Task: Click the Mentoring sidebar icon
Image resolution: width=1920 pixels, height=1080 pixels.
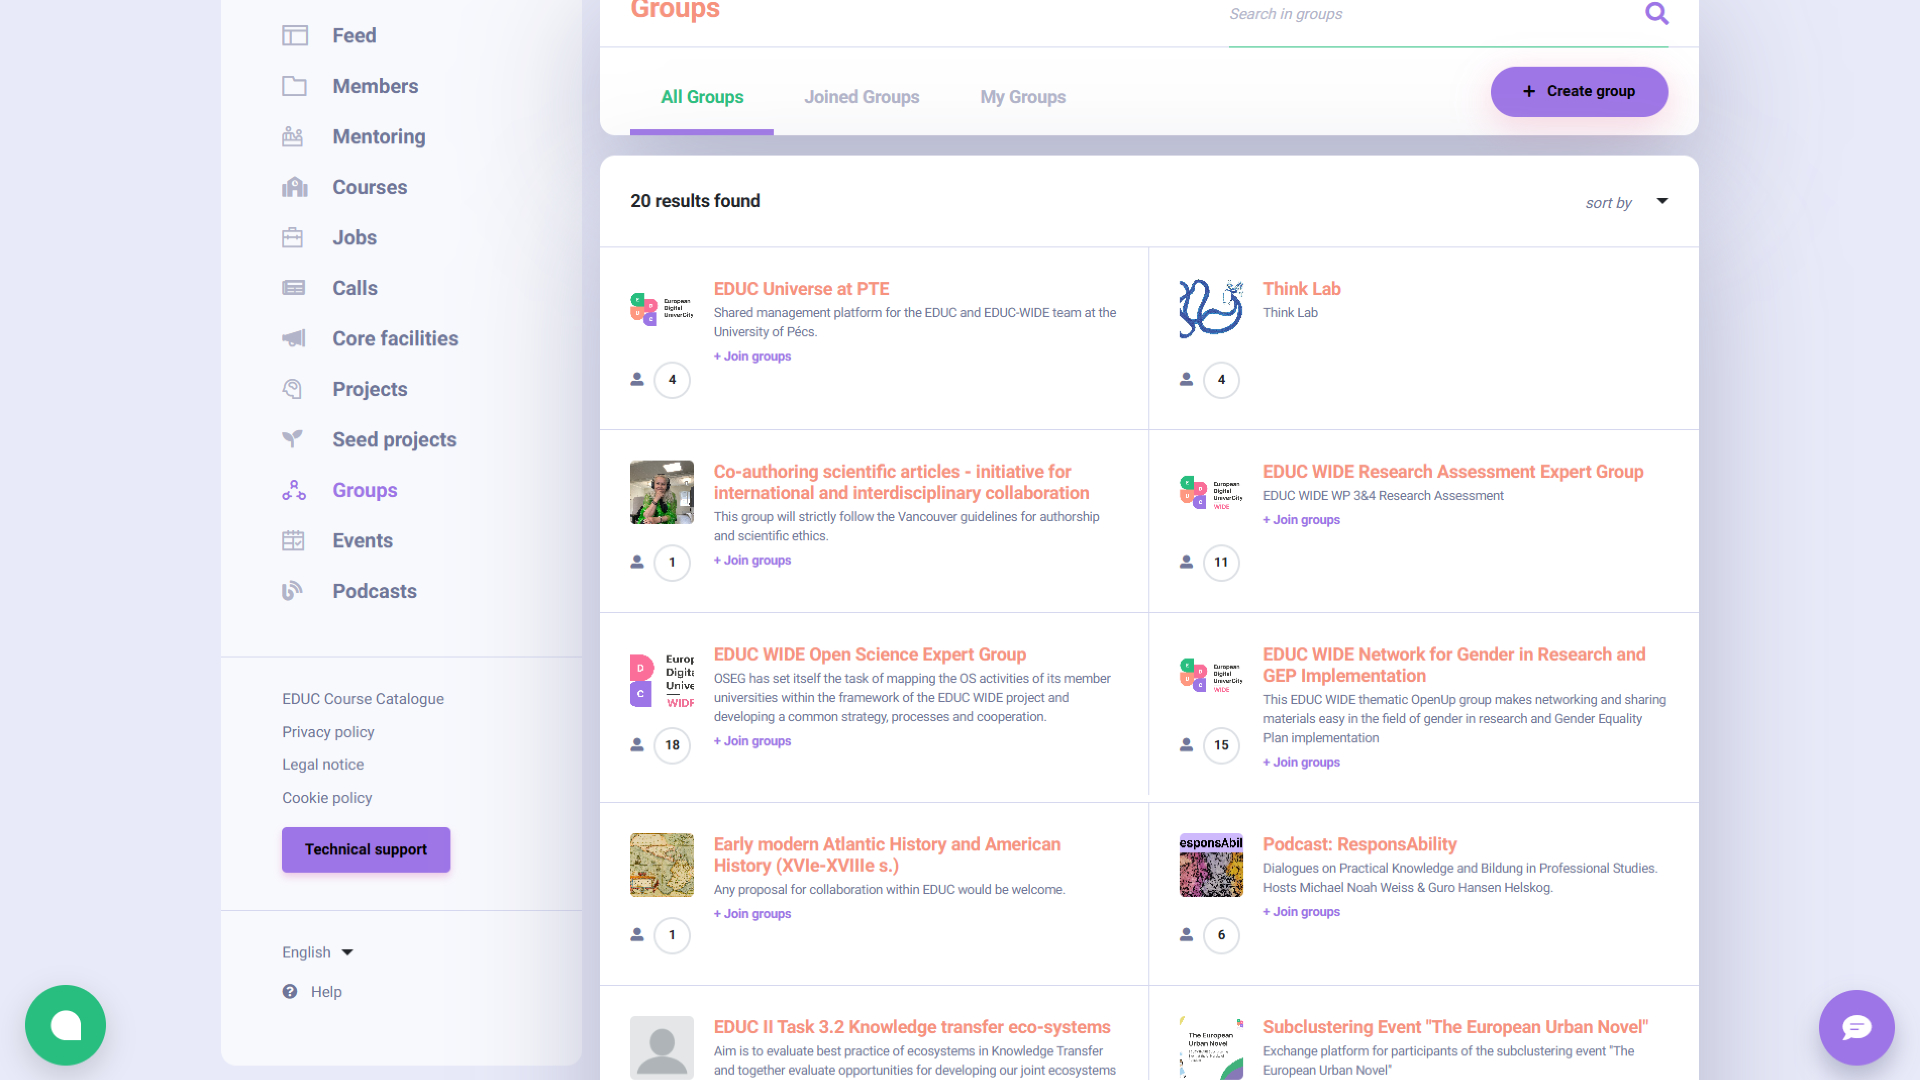Action: [x=293, y=137]
